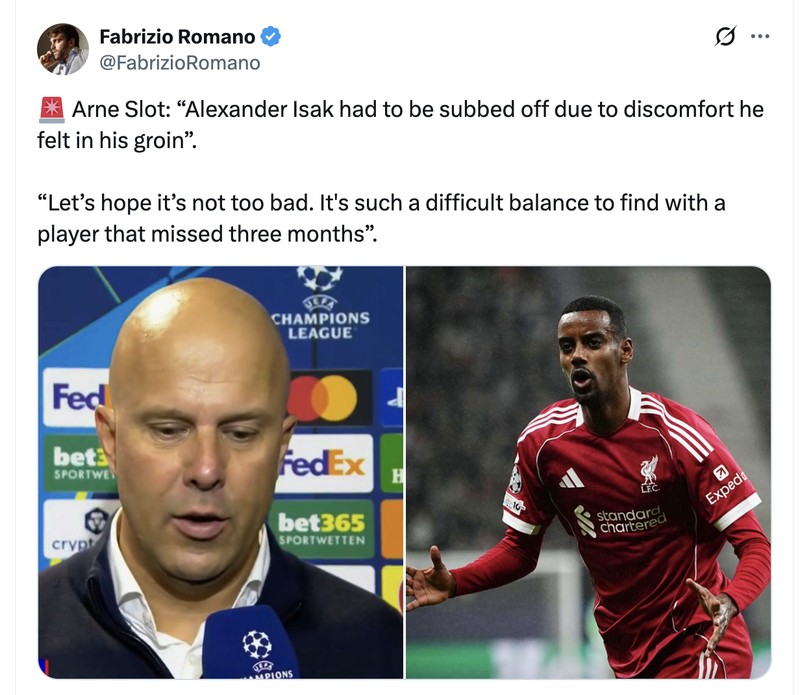
Task: Click the blue verified badge
Action: 271,37
